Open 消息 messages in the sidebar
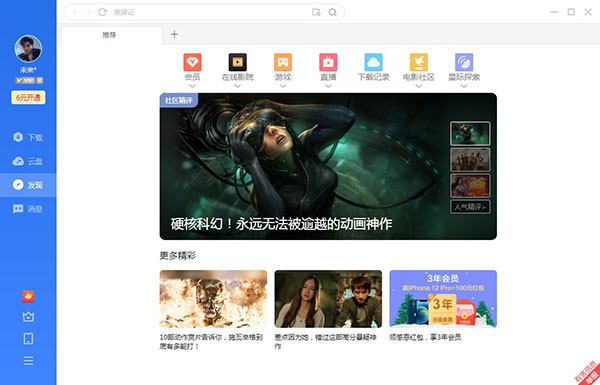 (28, 209)
